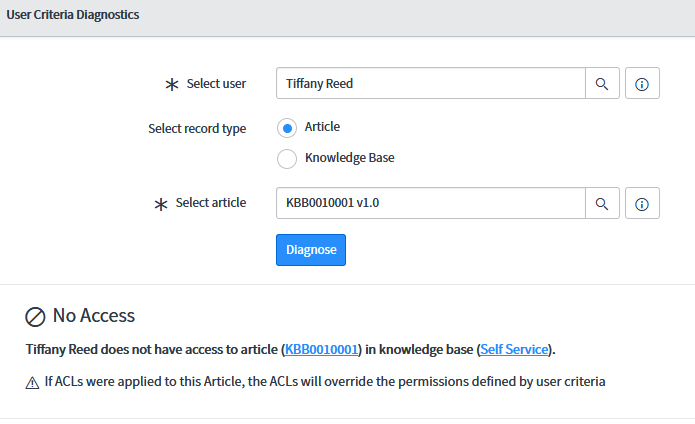
Task: Select the Article radio button
Action: pos(287,128)
